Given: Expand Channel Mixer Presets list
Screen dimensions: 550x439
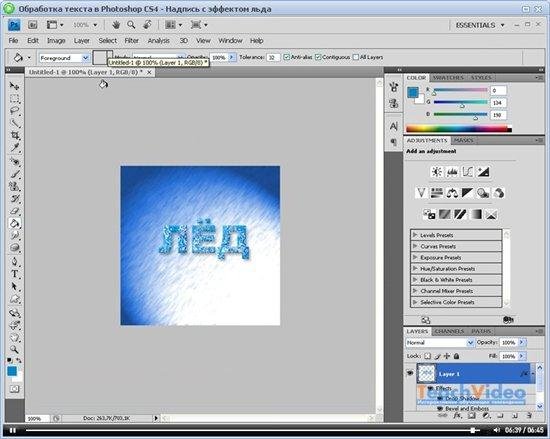Looking at the screenshot, I should 415,291.
